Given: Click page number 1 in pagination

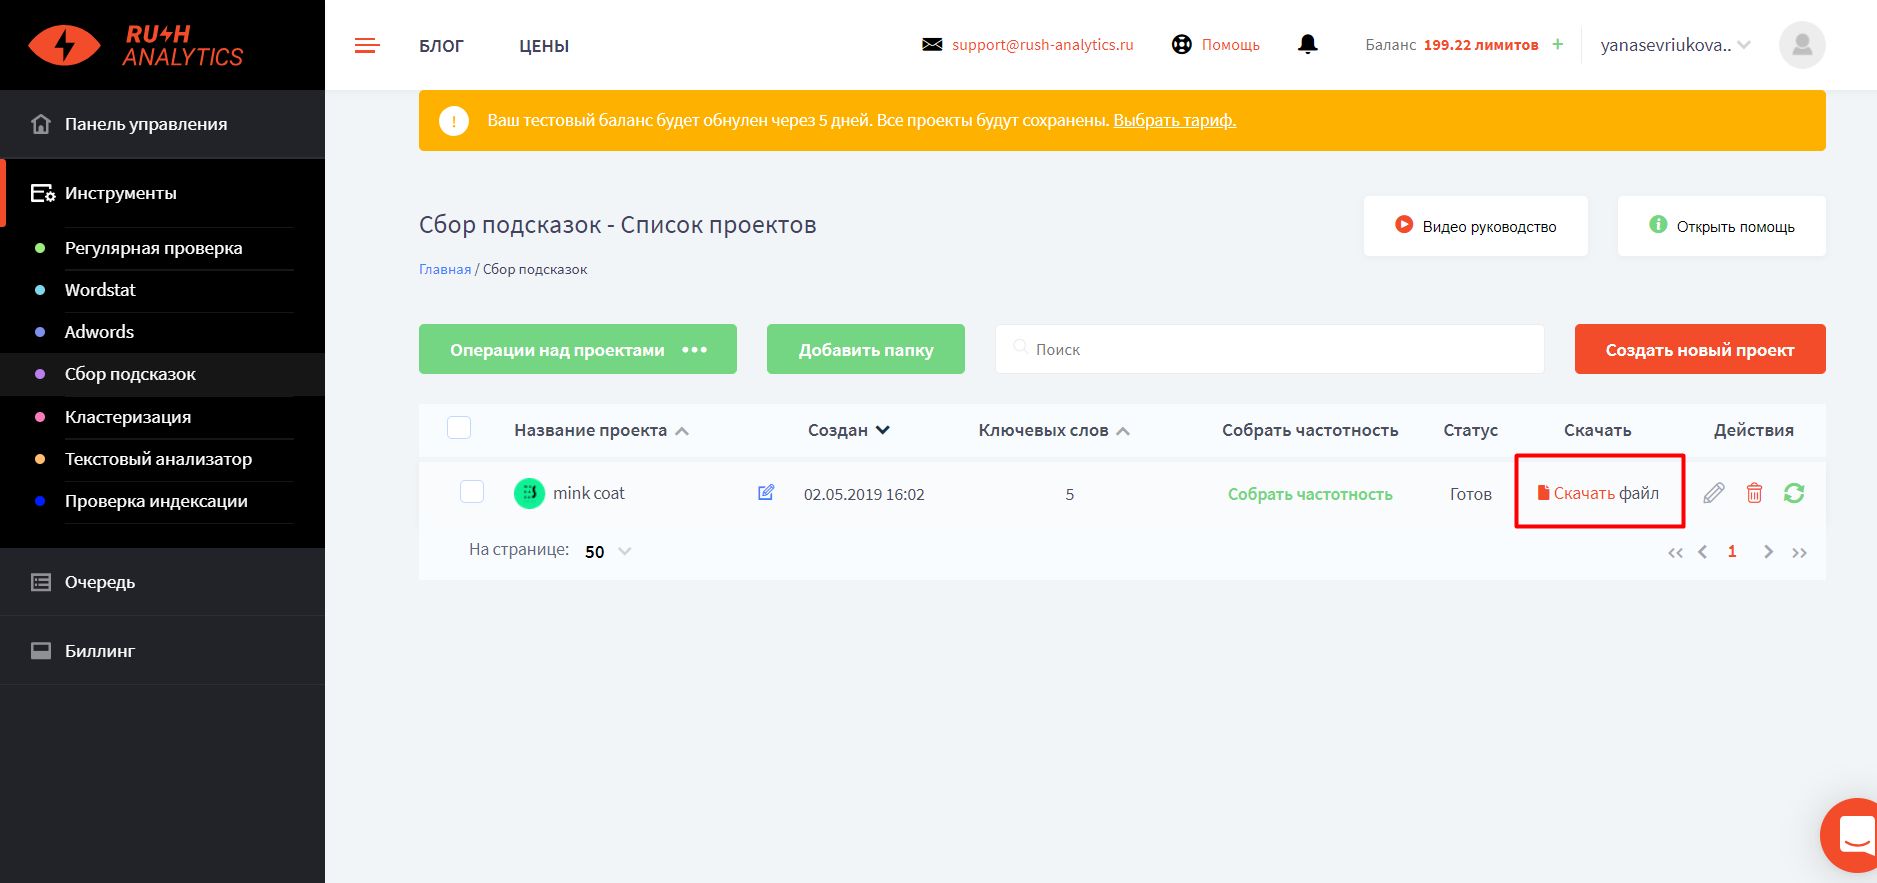Looking at the screenshot, I should coord(1732,551).
